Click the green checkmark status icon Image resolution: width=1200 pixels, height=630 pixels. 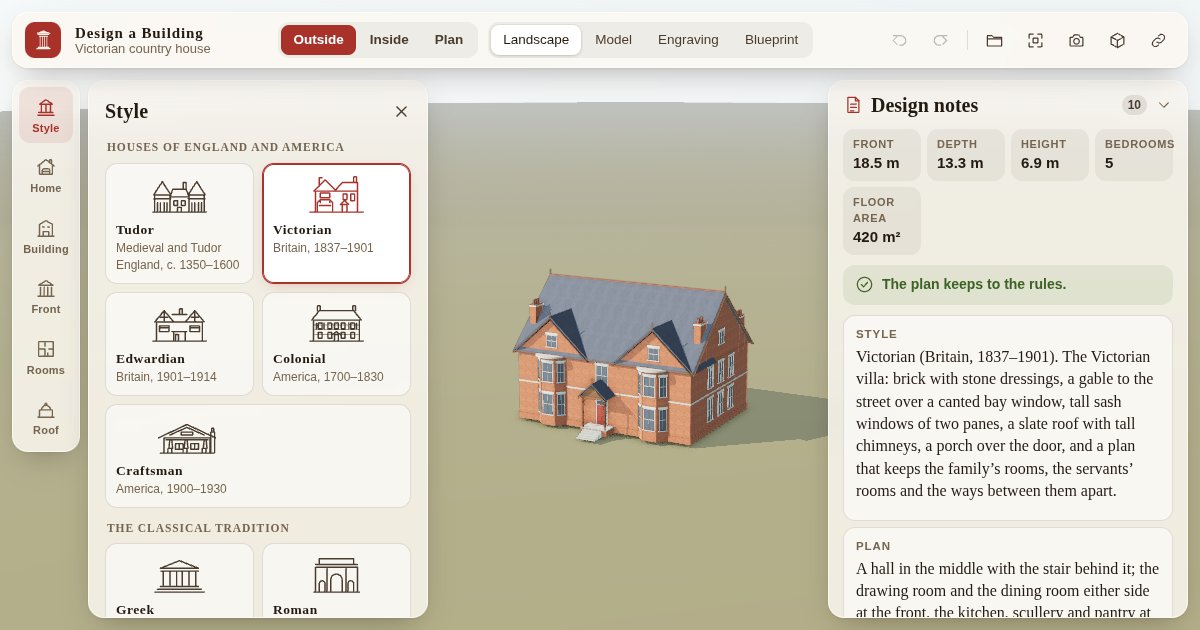click(x=864, y=284)
